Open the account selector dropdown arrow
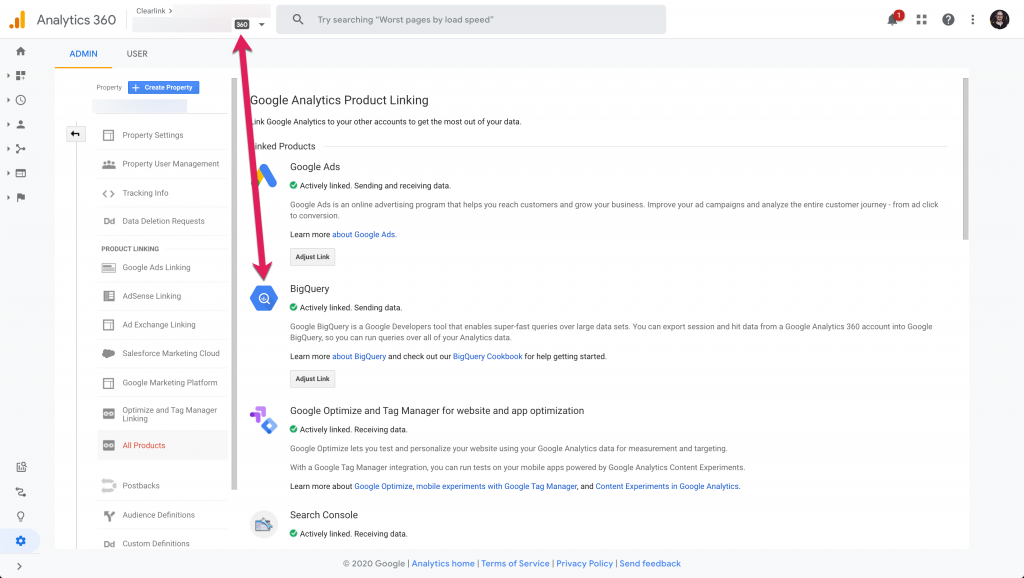This screenshot has width=1024, height=578. [x=261, y=25]
